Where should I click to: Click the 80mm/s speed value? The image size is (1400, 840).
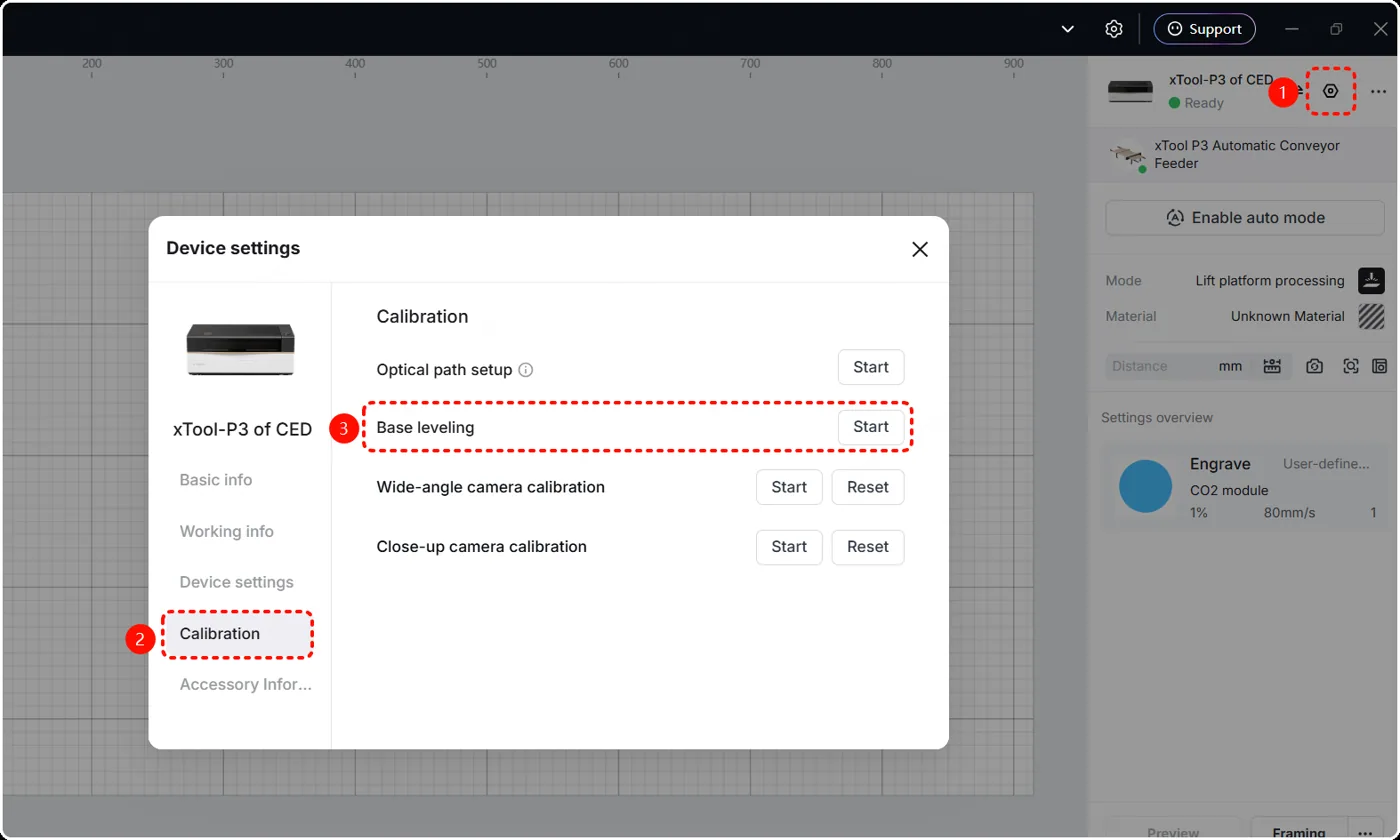[x=1290, y=513]
